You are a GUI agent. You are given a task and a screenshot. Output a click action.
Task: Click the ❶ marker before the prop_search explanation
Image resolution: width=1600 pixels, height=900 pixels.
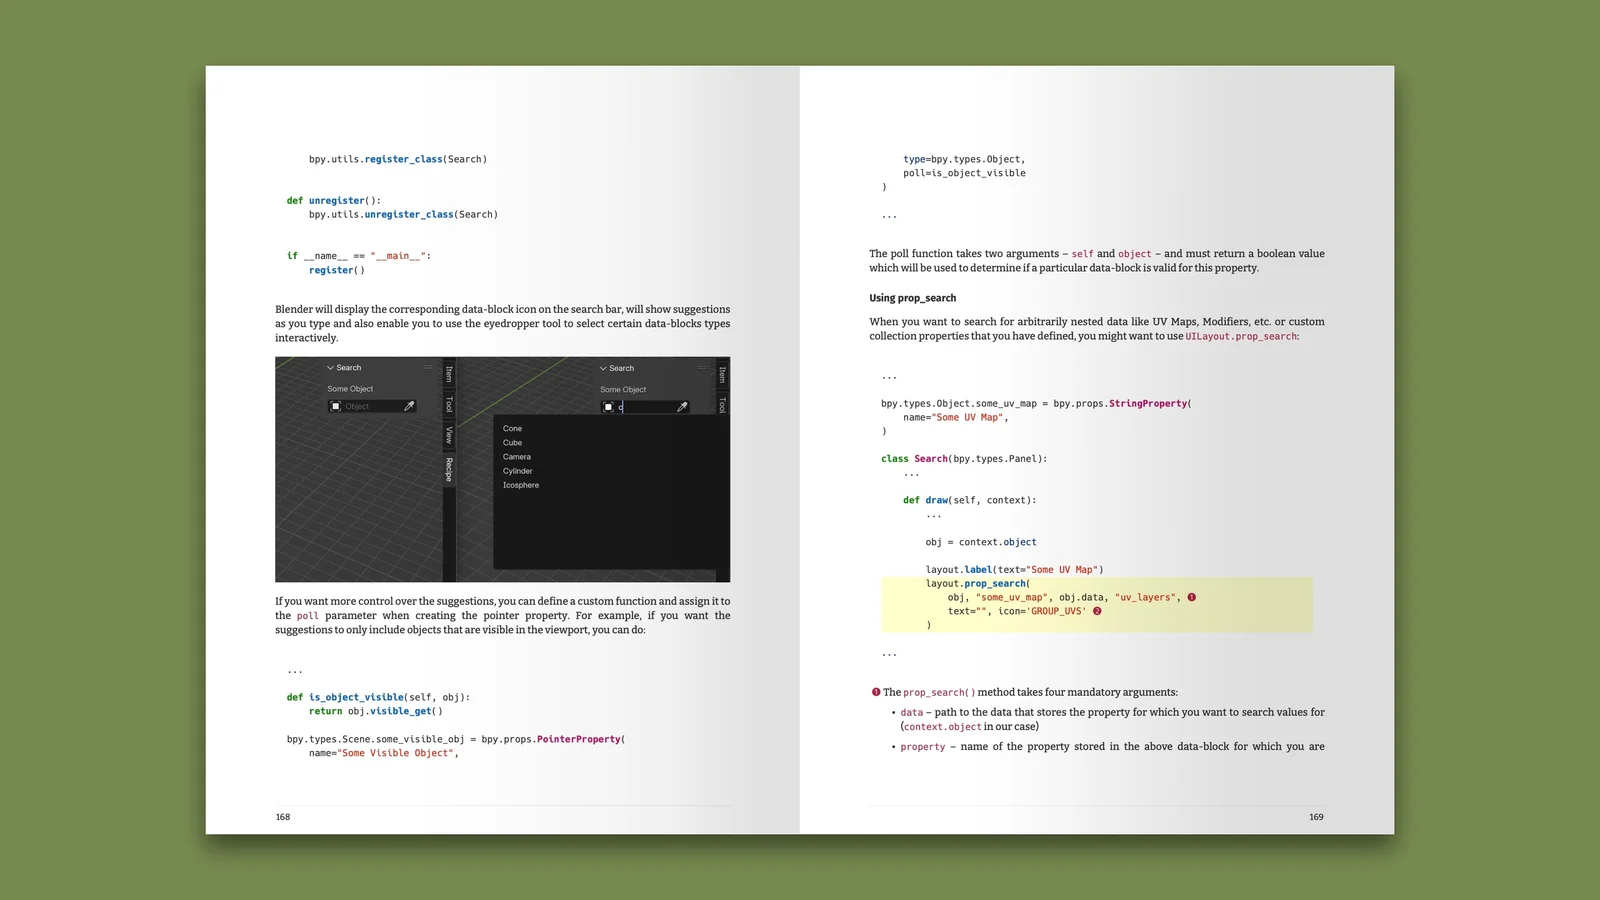[x=874, y=691]
